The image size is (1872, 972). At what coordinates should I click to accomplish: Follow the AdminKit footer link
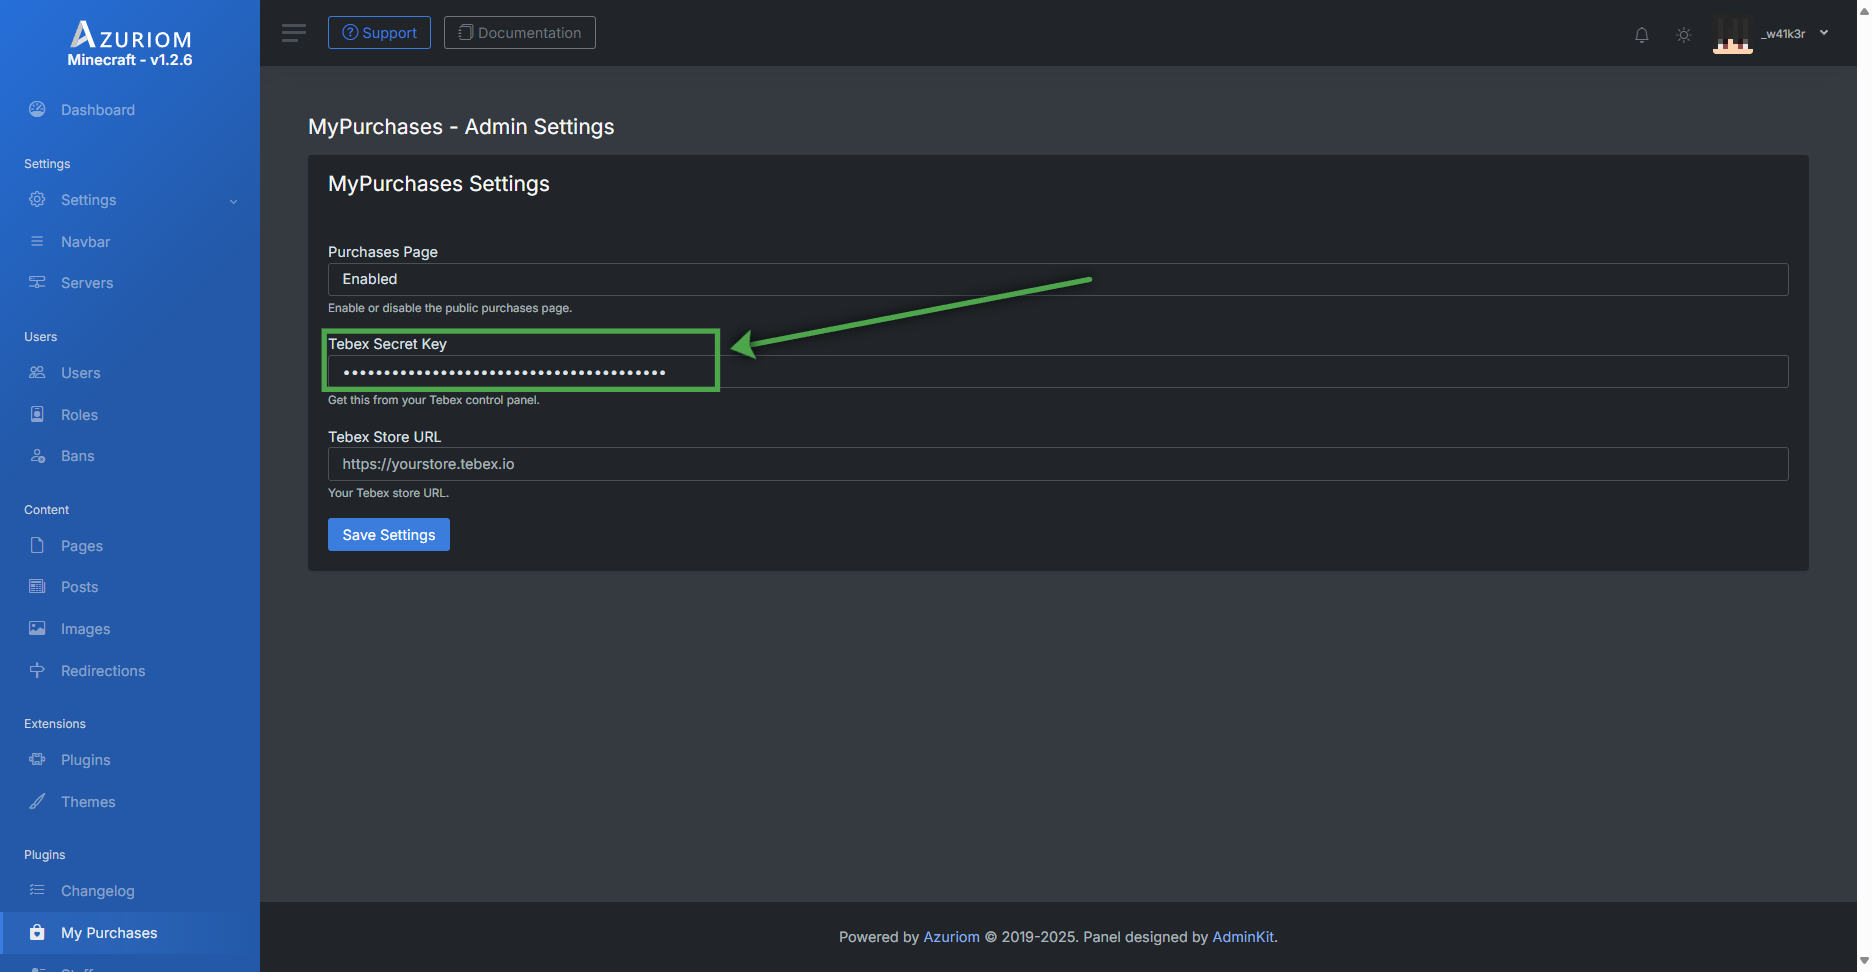[x=1242, y=937]
